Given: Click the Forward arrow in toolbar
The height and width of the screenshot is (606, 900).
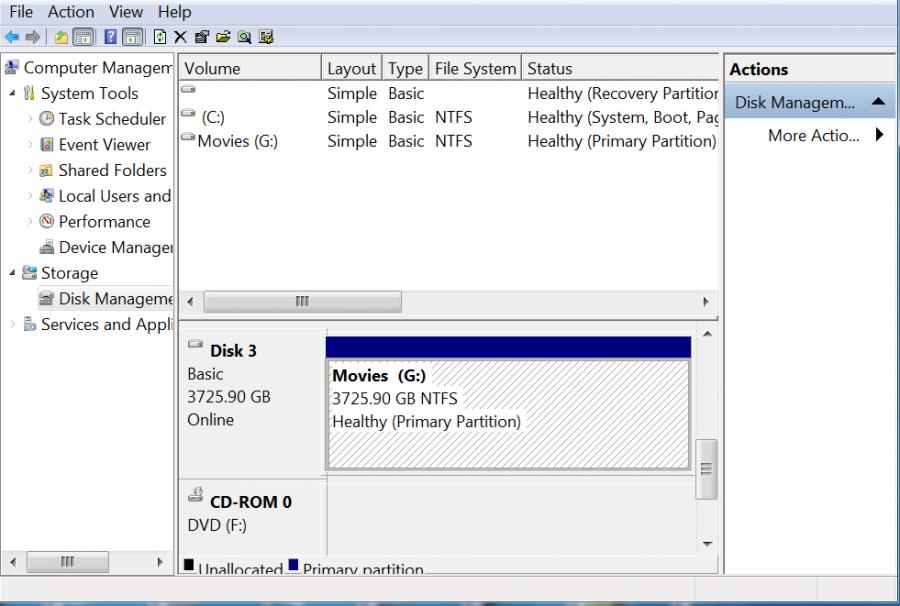Looking at the screenshot, I should 33,37.
